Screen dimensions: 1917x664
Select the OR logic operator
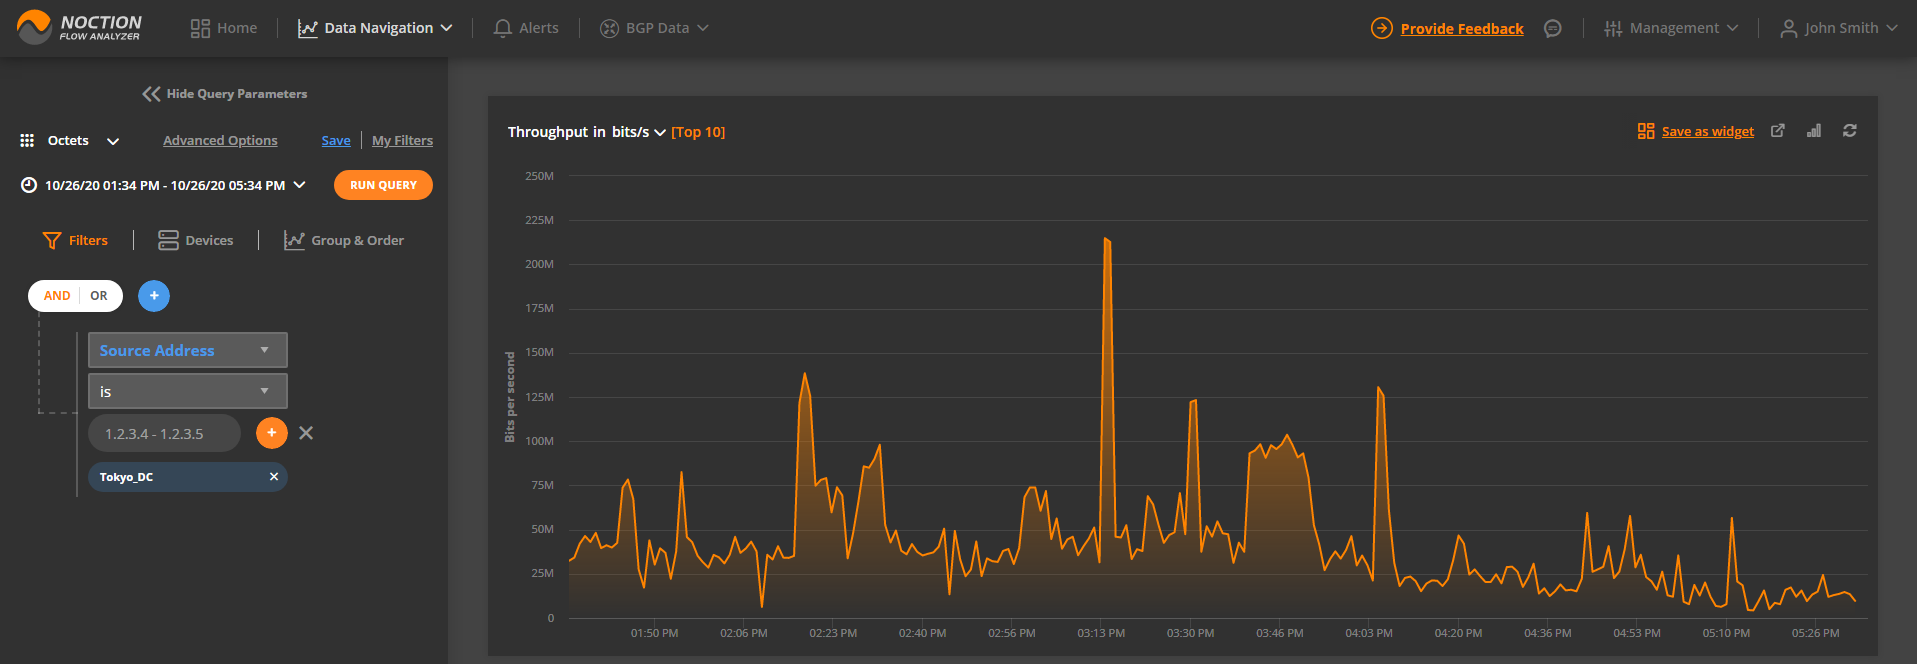99,296
